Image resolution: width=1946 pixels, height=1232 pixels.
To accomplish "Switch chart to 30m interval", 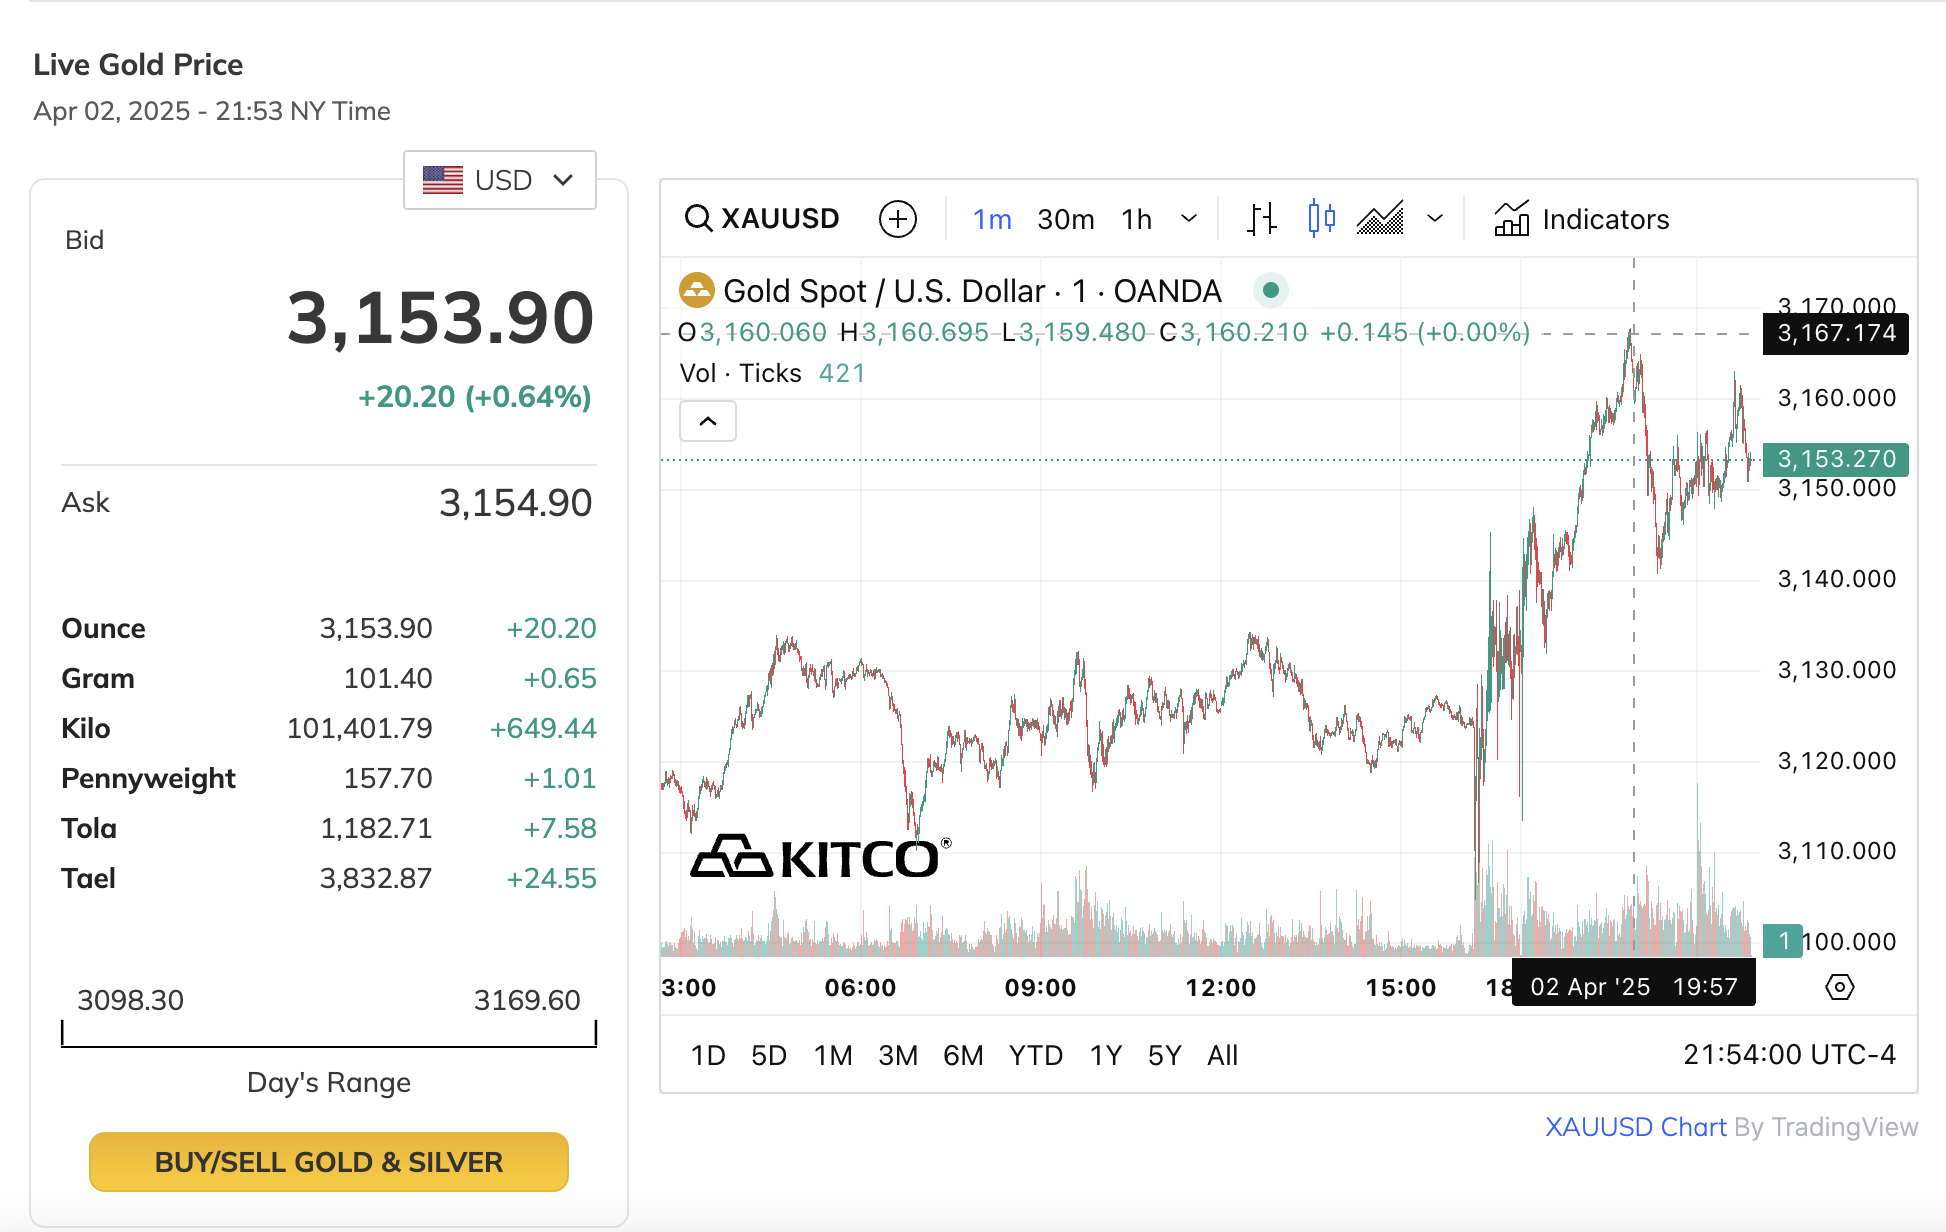I will 1065,219.
